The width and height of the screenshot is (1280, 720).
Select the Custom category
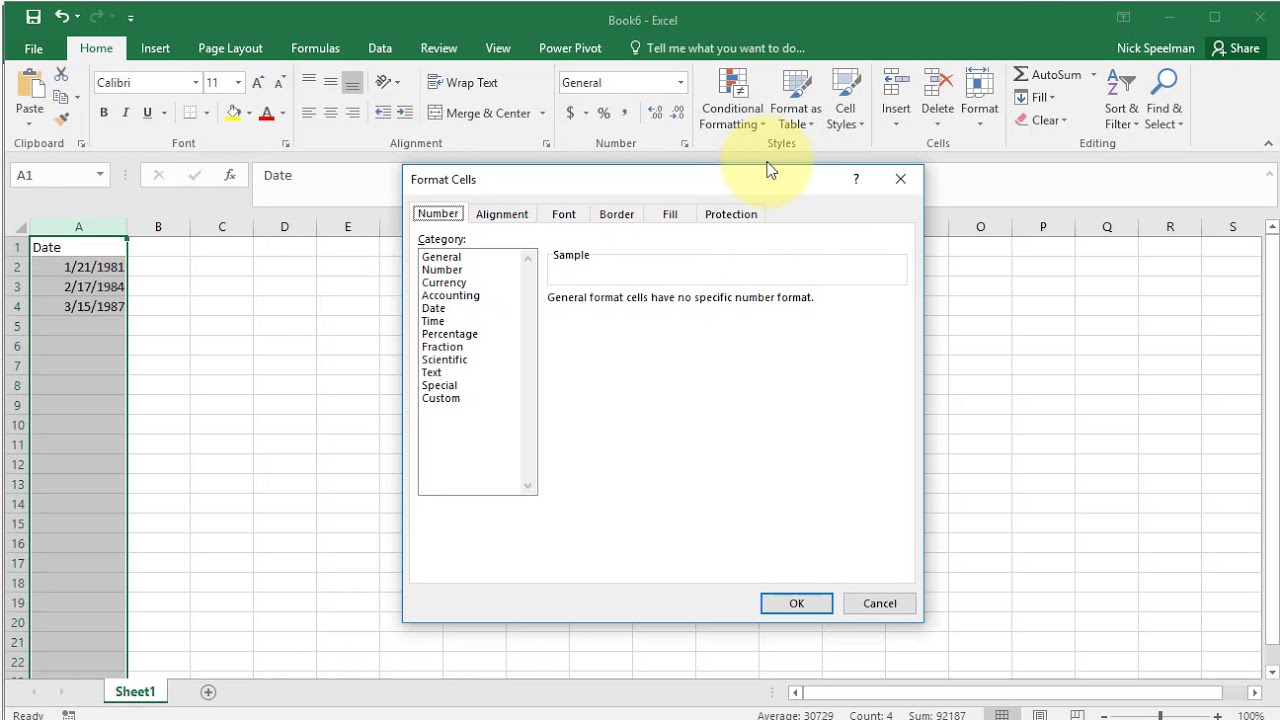click(441, 398)
